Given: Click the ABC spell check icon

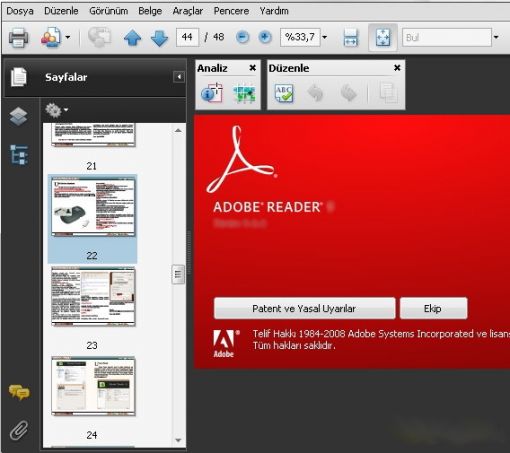Looking at the screenshot, I should [284, 93].
